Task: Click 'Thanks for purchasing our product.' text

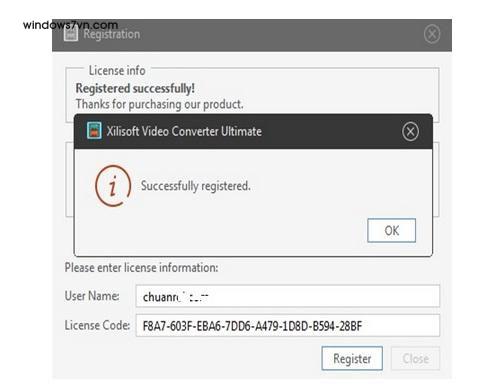Action: point(159,104)
